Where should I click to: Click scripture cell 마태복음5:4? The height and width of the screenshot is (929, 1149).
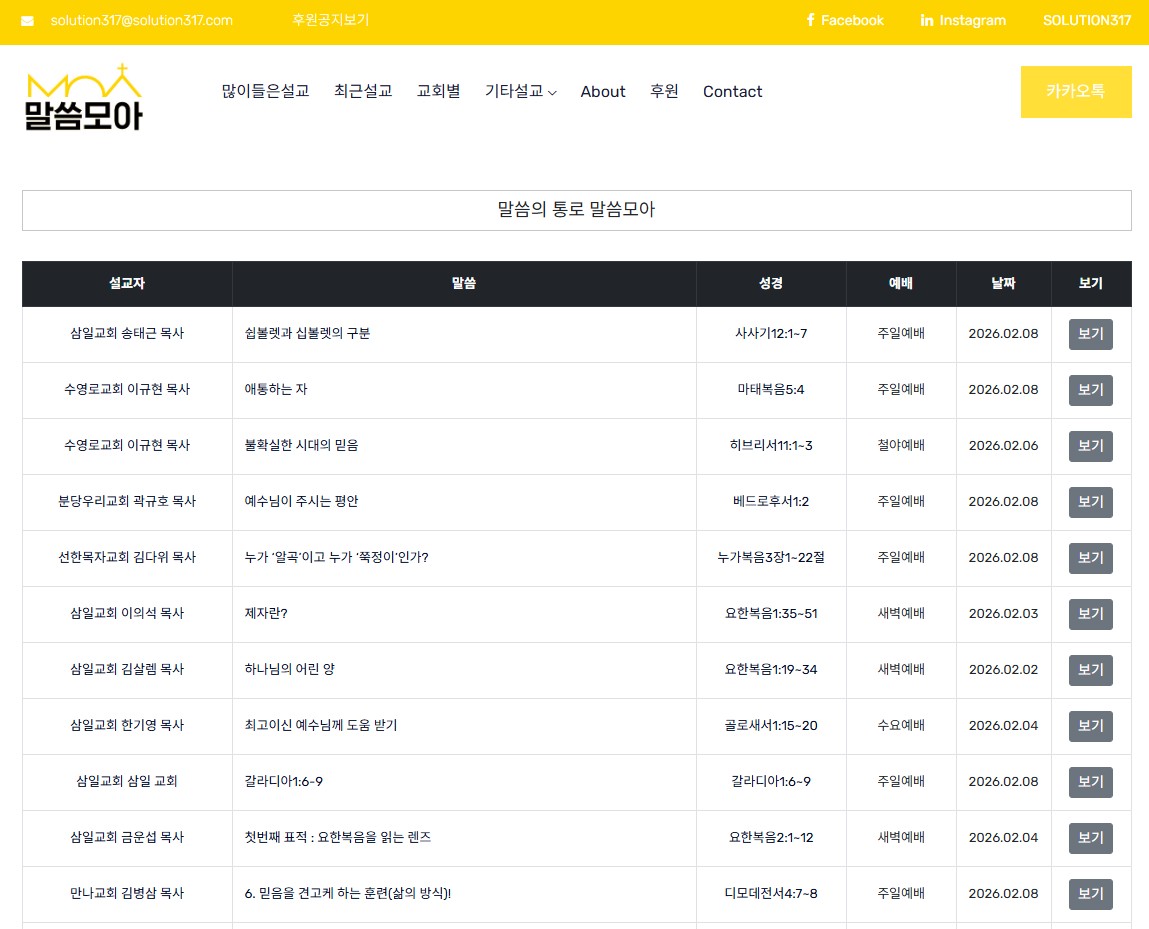(x=771, y=389)
